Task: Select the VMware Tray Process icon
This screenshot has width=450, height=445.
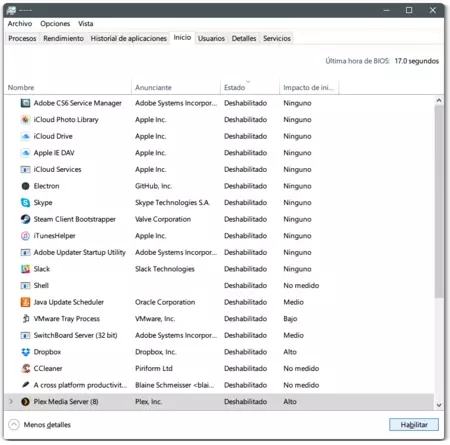Action: (25, 319)
